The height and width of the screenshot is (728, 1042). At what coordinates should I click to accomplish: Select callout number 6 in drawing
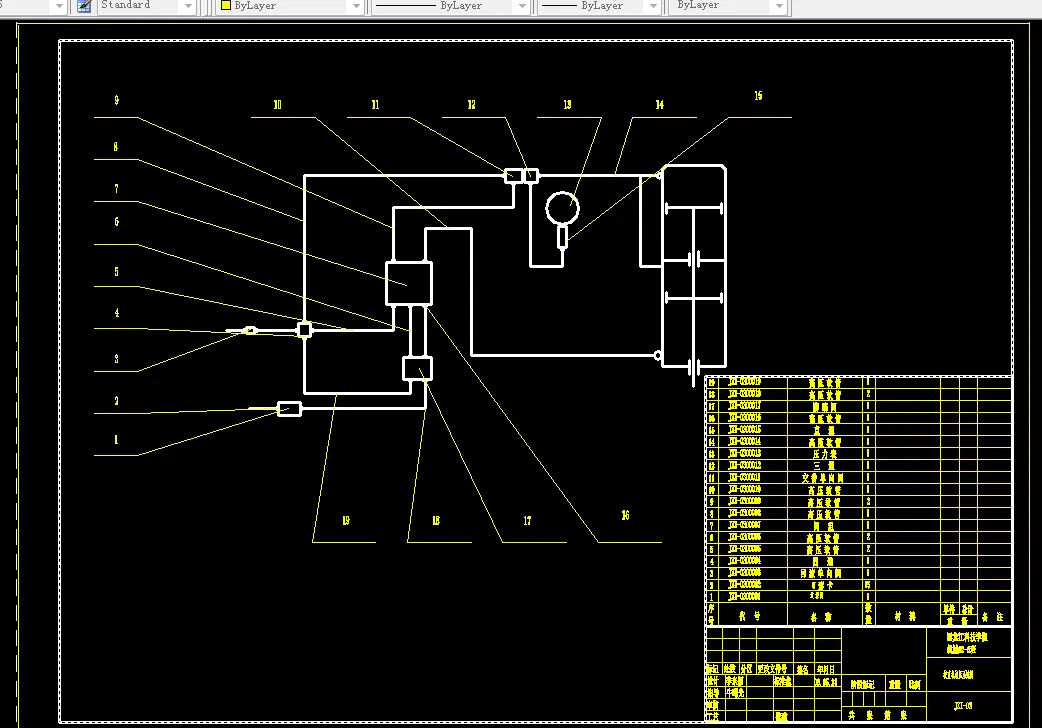click(x=116, y=222)
